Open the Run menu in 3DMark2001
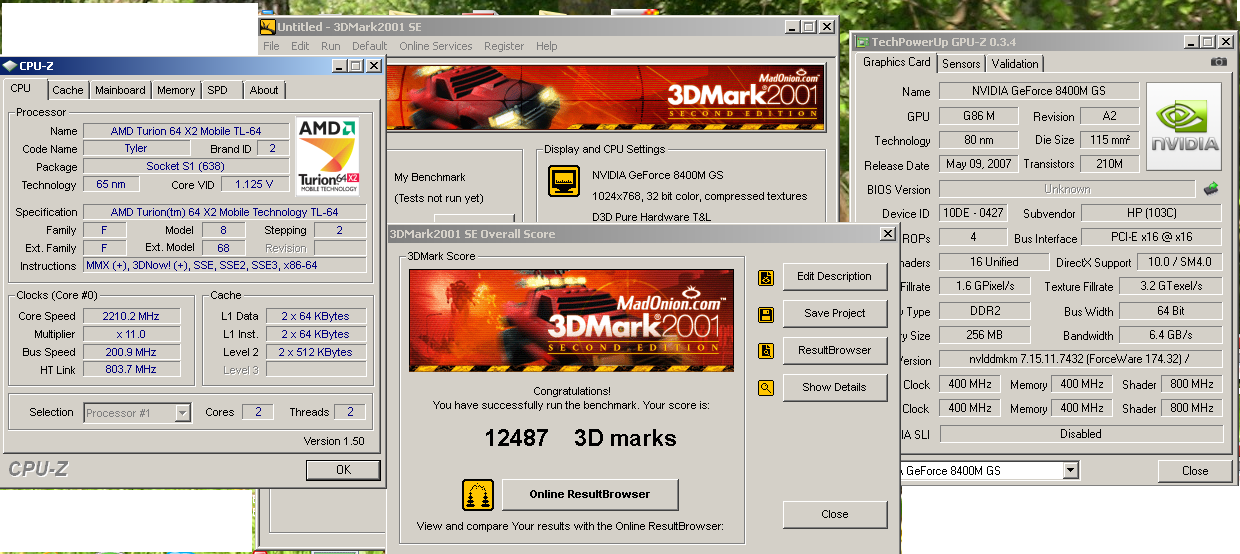 (x=331, y=46)
